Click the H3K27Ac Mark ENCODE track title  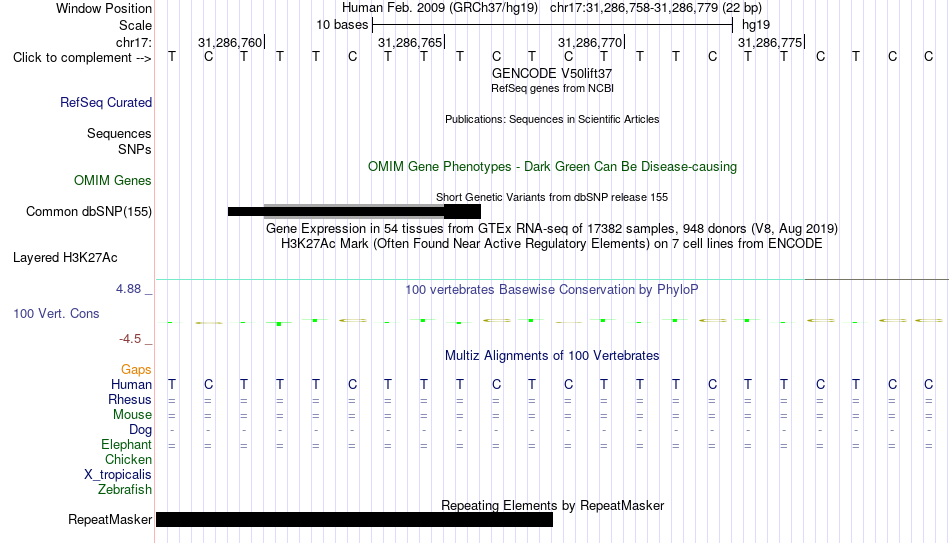coord(552,244)
